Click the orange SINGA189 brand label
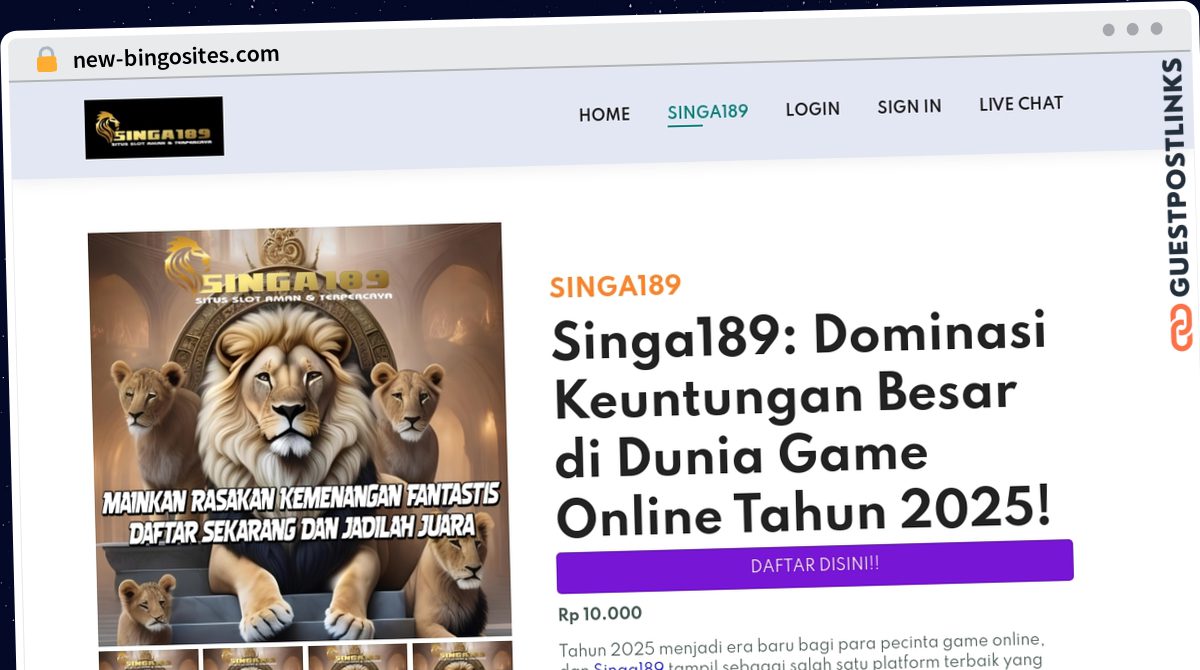 (615, 286)
